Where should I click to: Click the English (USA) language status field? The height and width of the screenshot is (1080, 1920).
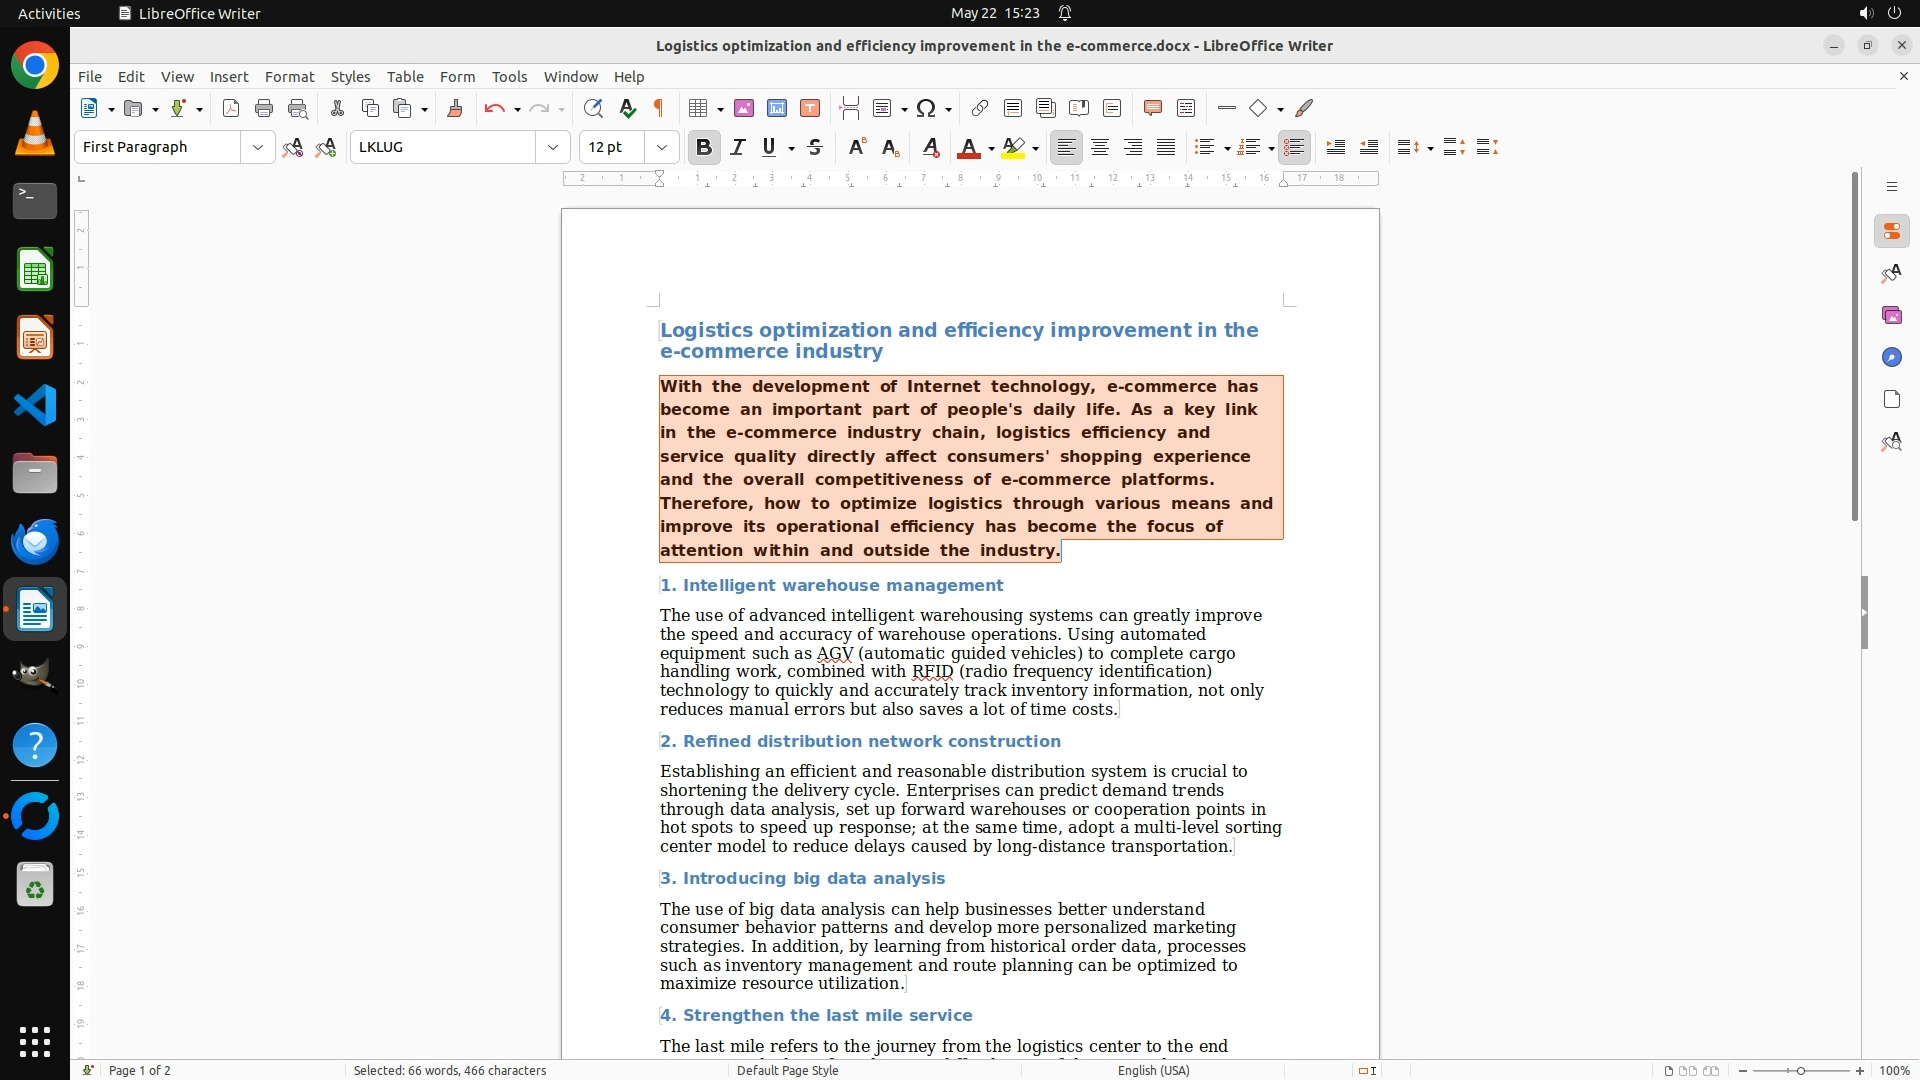(1153, 1070)
